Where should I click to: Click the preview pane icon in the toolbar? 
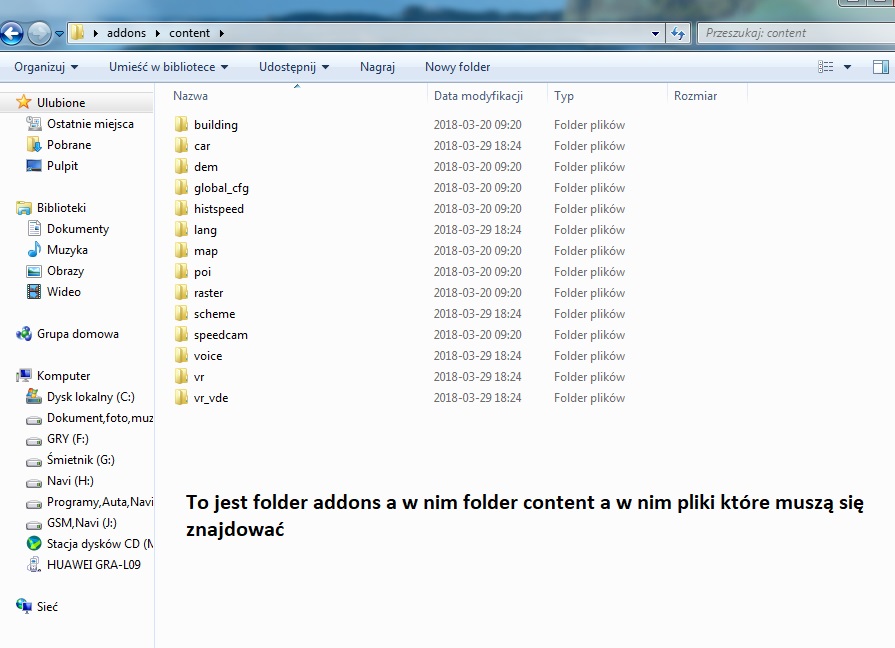880,67
